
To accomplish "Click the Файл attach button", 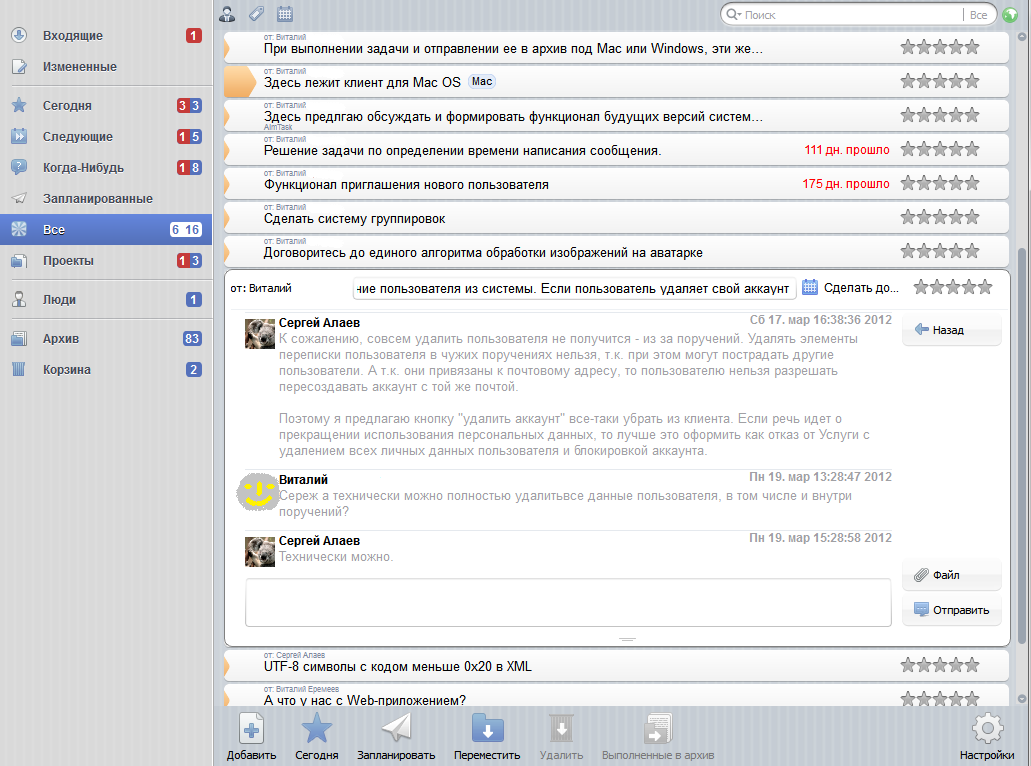I will tap(951, 575).
